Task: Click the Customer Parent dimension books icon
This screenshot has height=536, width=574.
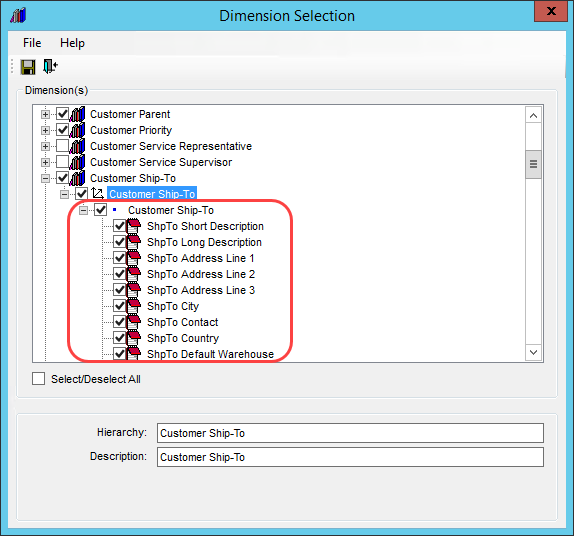Action: coord(77,114)
